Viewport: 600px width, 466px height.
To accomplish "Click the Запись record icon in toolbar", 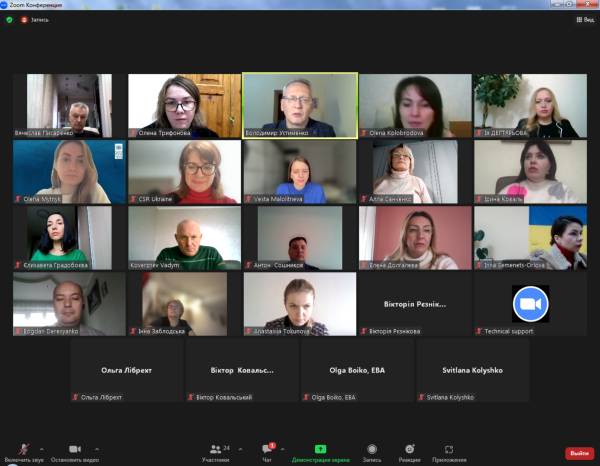I will point(372,451).
